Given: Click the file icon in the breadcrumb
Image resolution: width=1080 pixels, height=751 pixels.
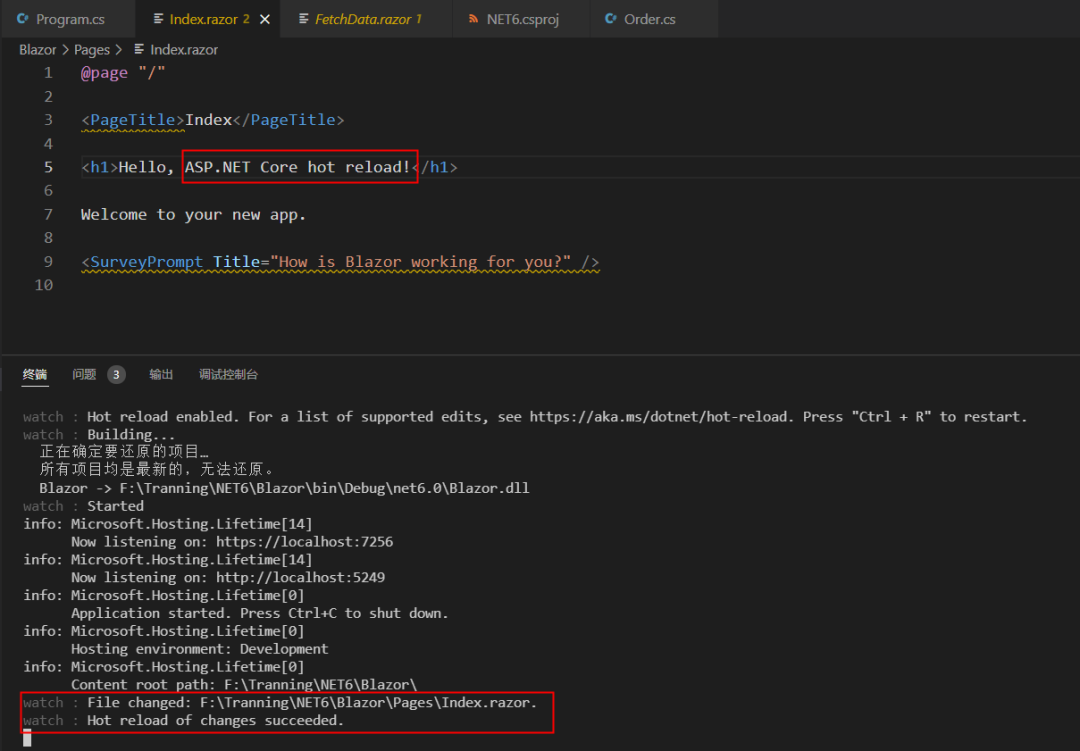Looking at the screenshot, I should coord(139,49).
